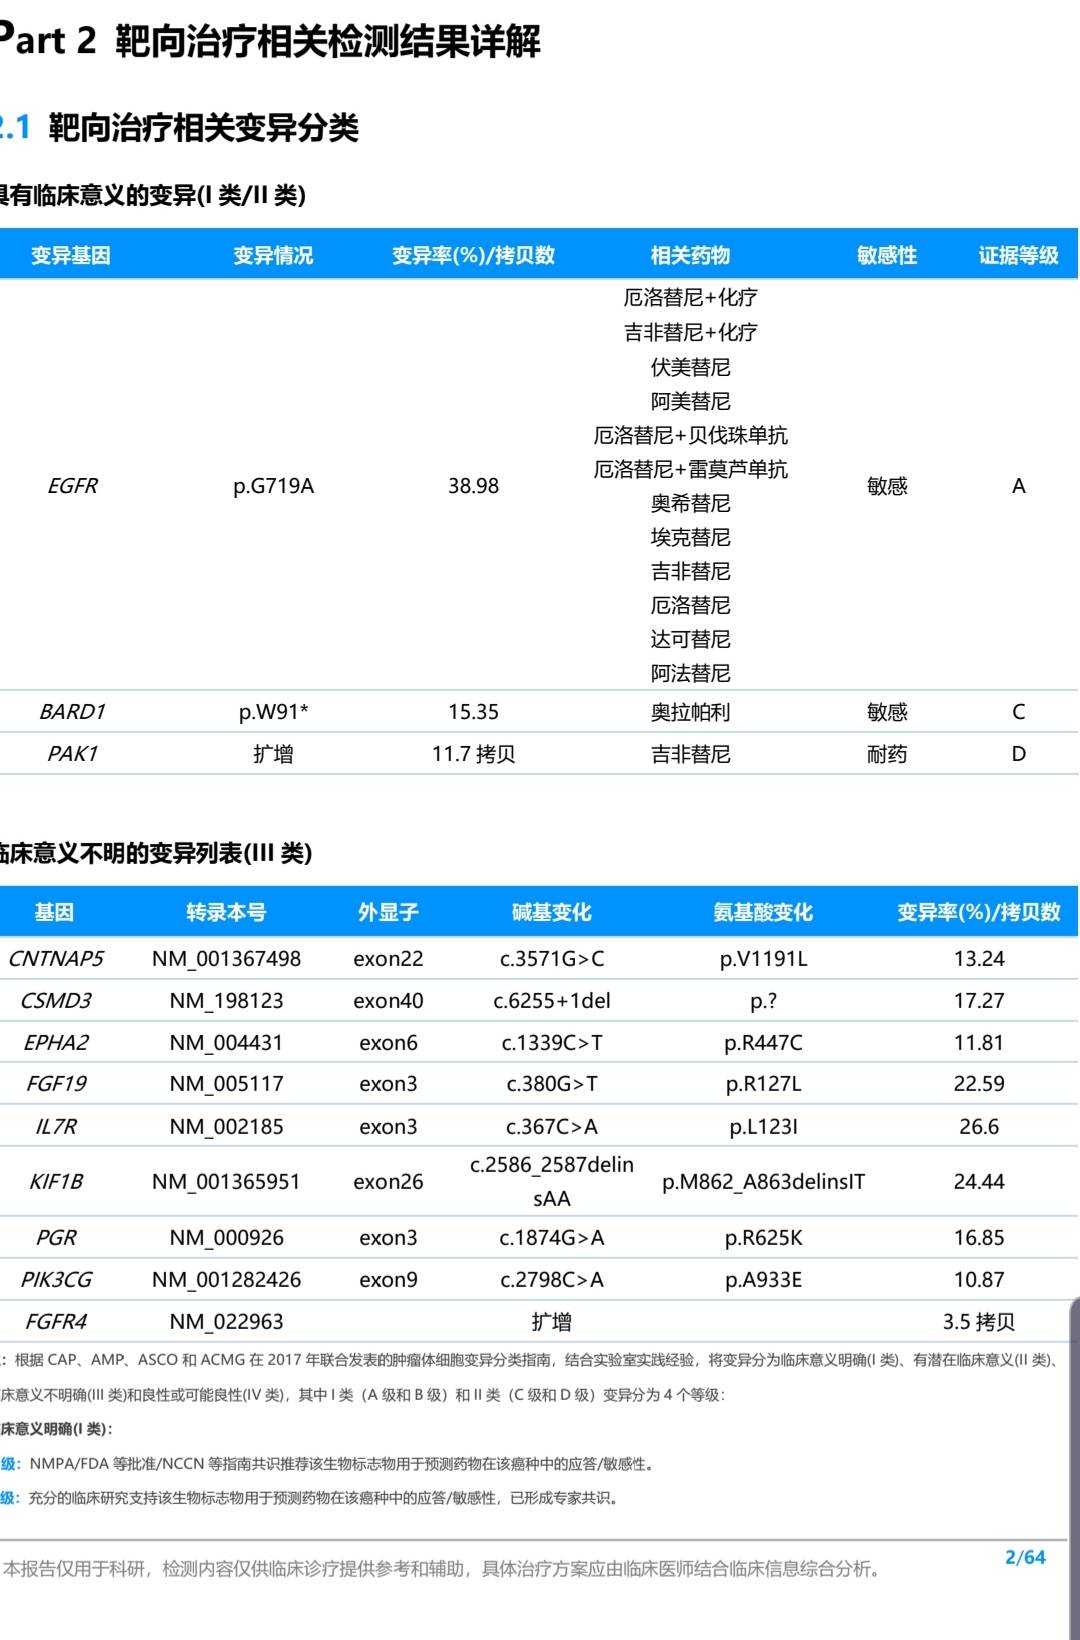Click drug entry 阿美替尼
1080x1640 pixels.
click(x=690, y=401)
